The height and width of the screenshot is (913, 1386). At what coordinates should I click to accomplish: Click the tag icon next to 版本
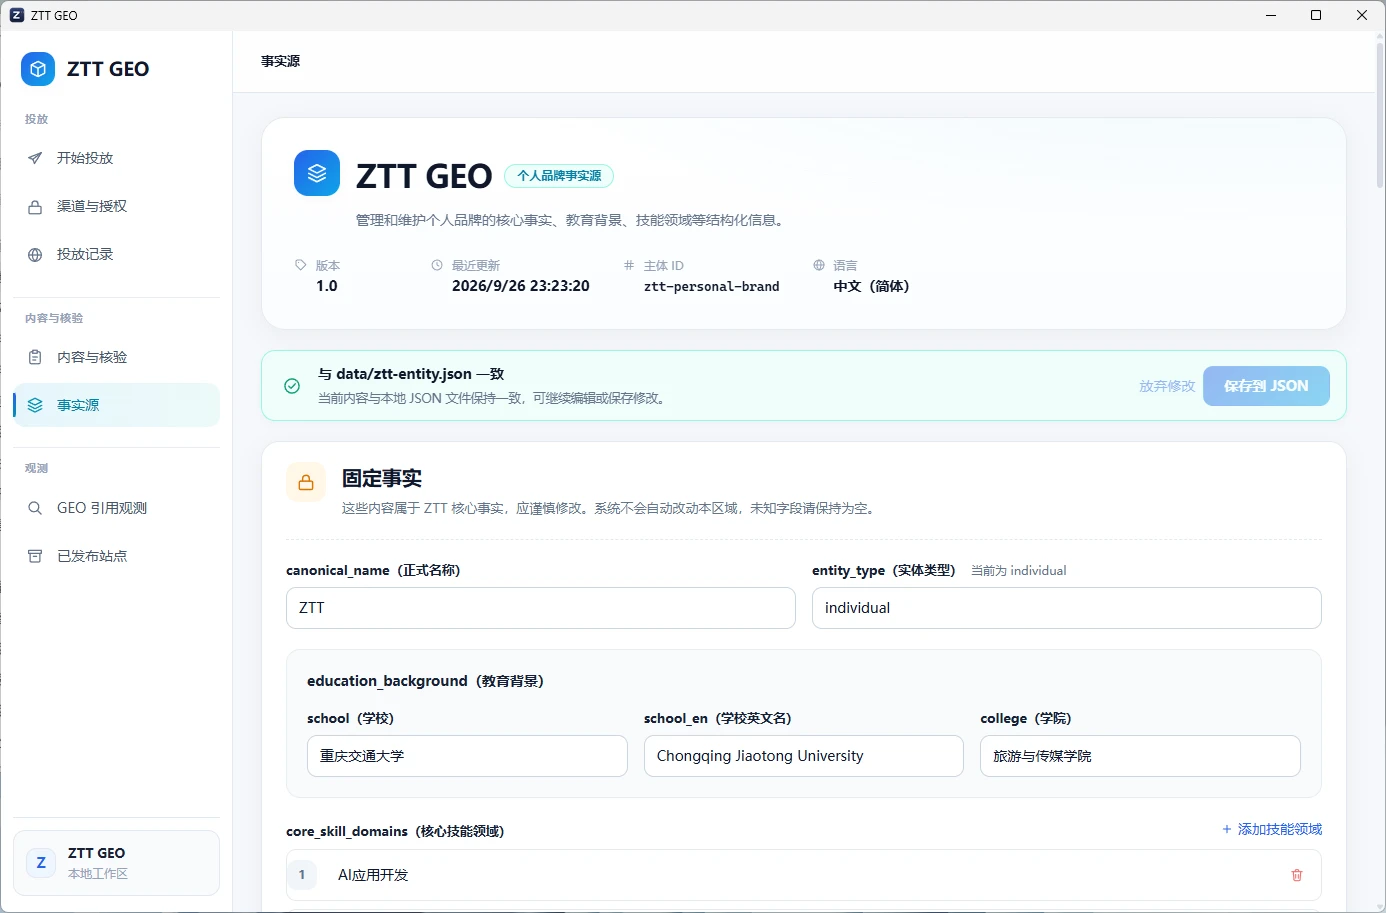pos(300,265)
